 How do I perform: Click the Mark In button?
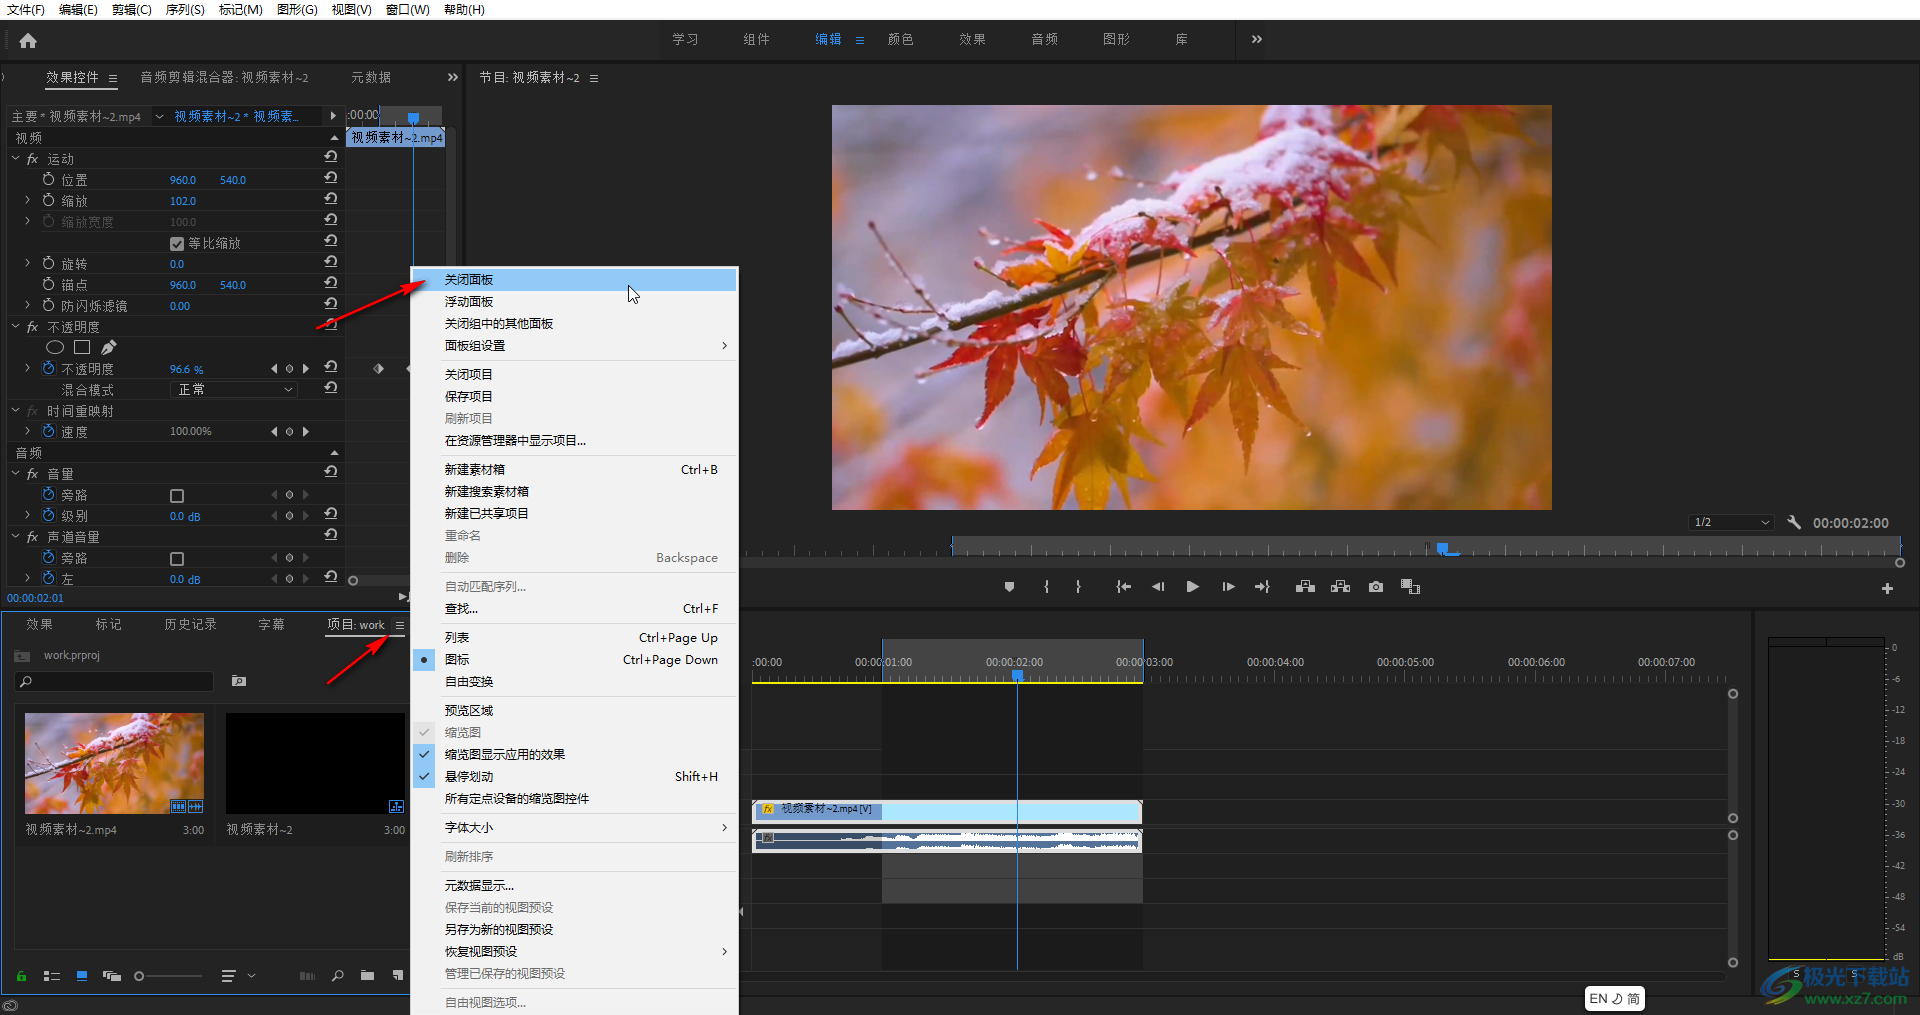[x=1046, y=587]
